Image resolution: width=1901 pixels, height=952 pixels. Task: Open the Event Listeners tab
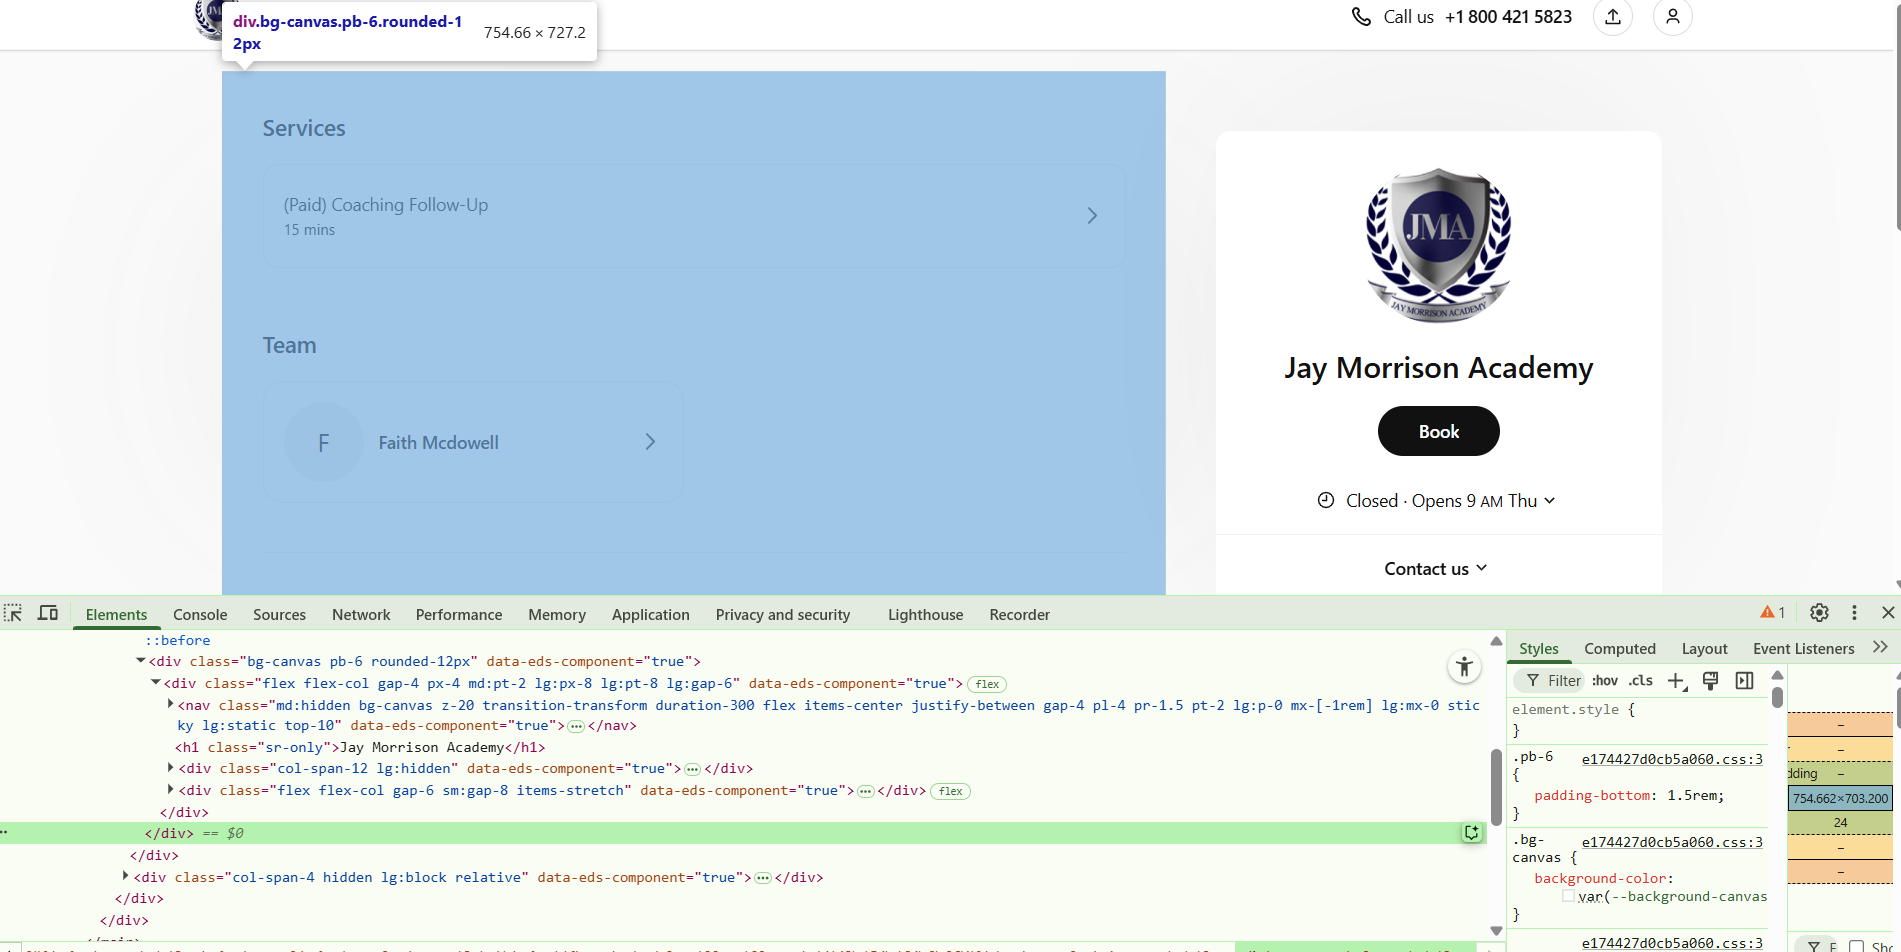tap(1803, 648)
